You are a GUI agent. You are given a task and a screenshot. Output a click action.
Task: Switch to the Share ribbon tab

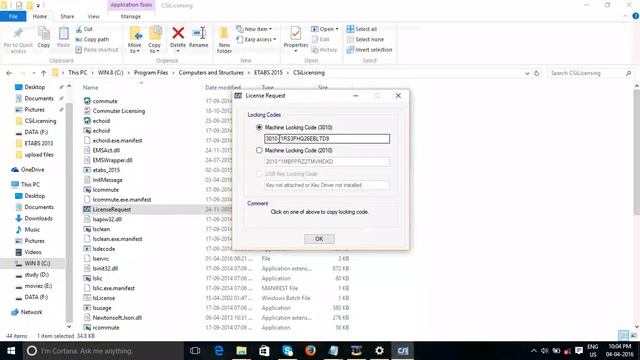pyautogui.click(x=67, y=16)
